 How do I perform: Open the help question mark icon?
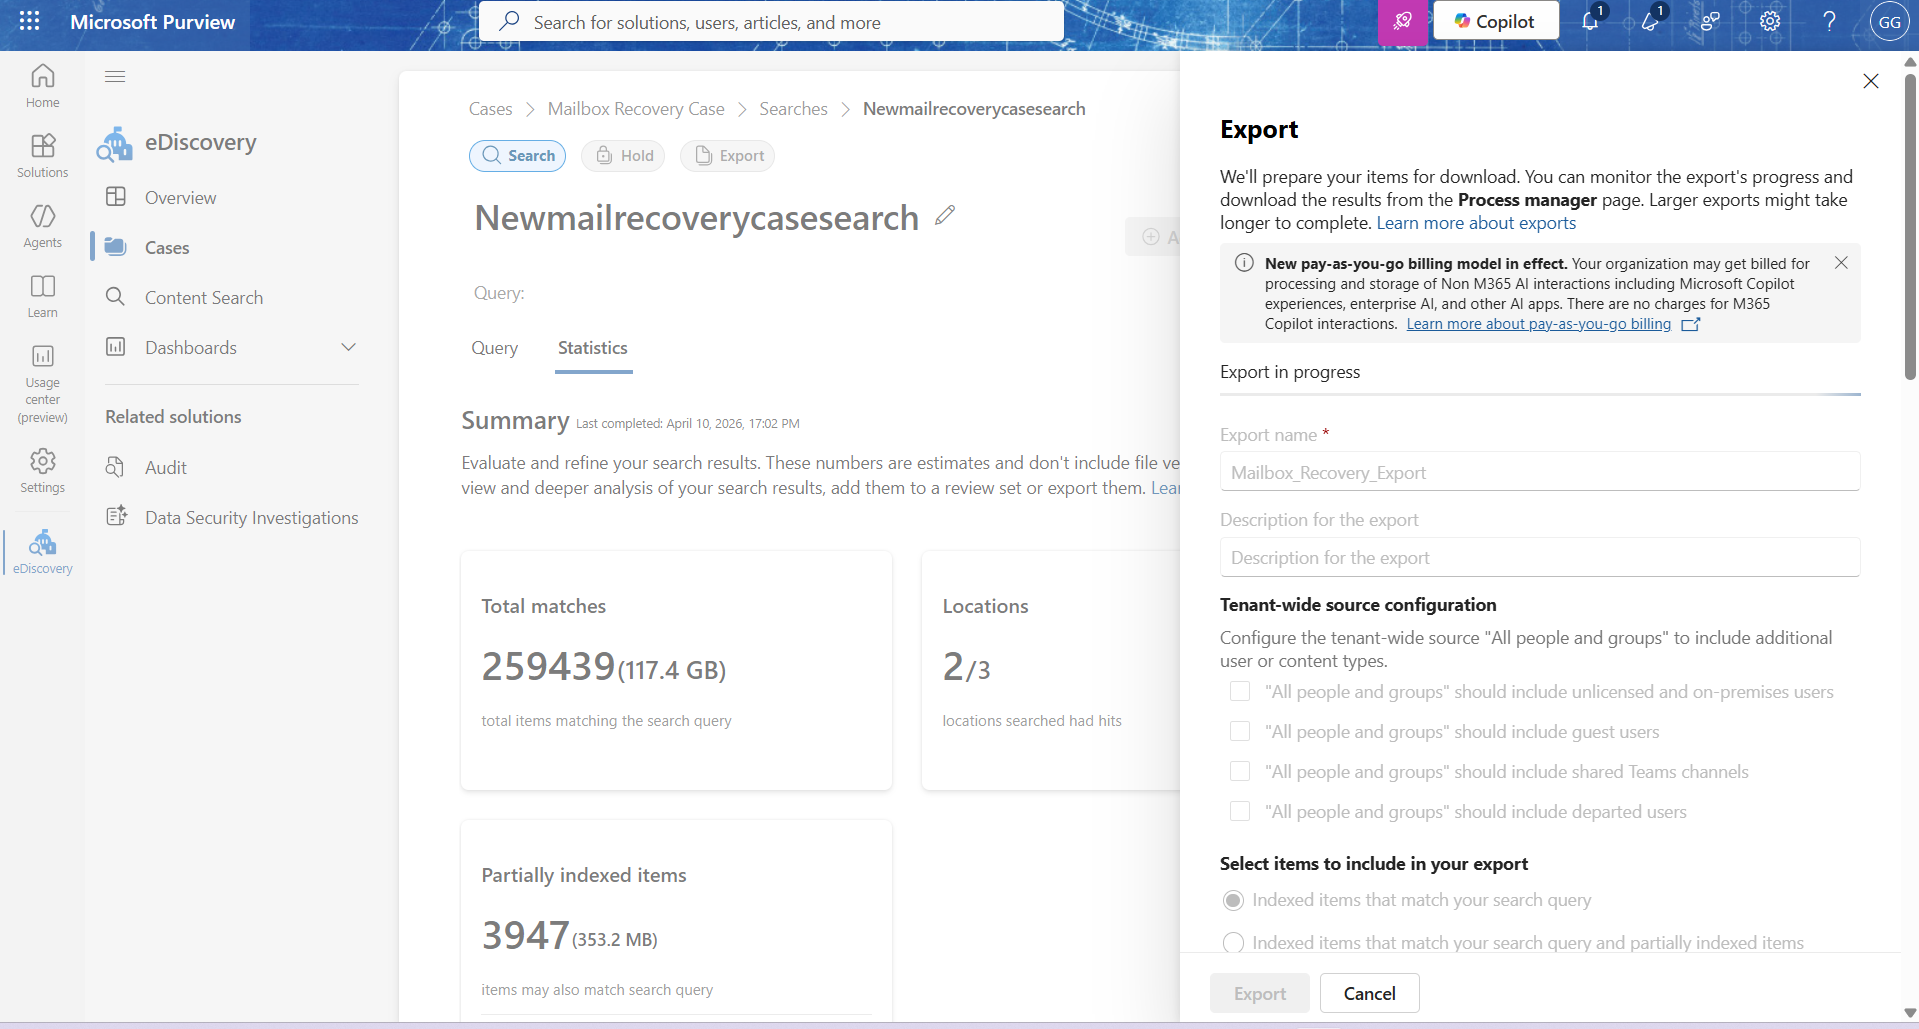point(1829,21)
